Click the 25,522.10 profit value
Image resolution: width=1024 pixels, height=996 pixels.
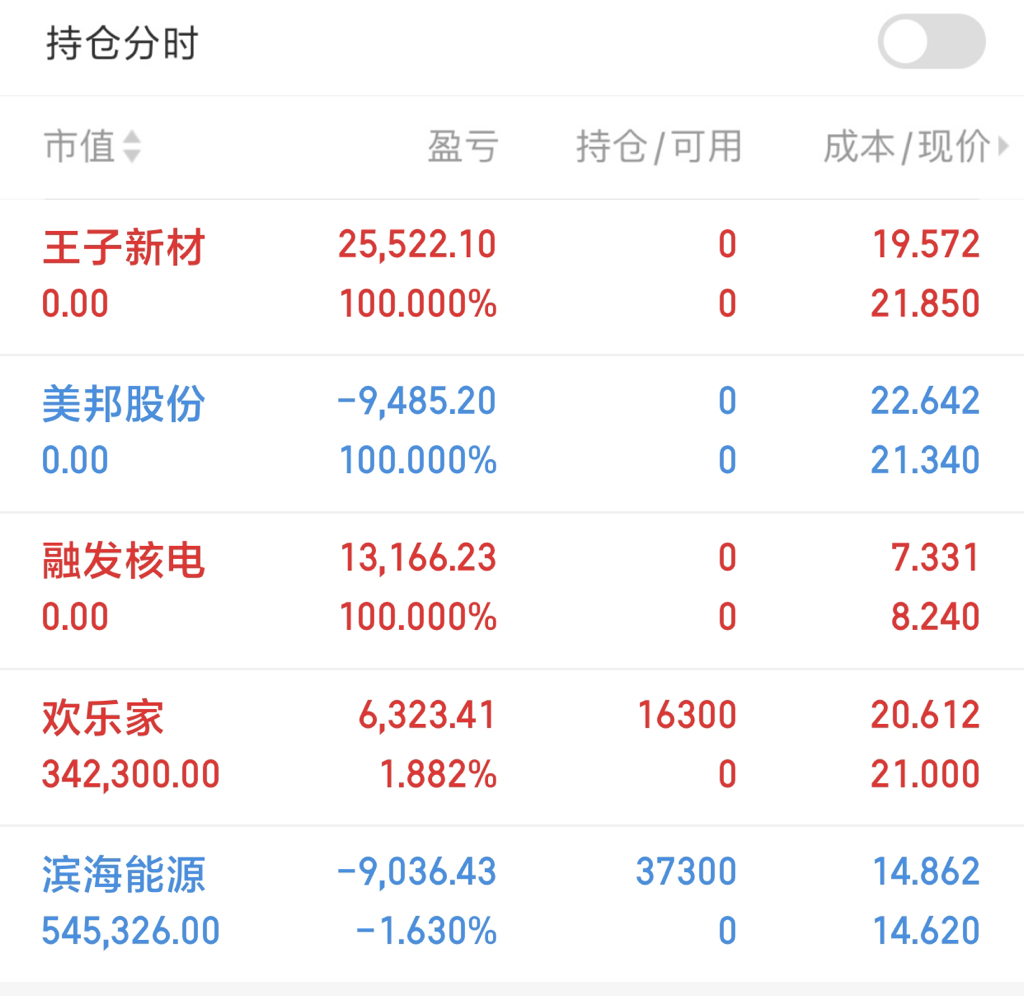pyautogui.click(x=417, y=245)
